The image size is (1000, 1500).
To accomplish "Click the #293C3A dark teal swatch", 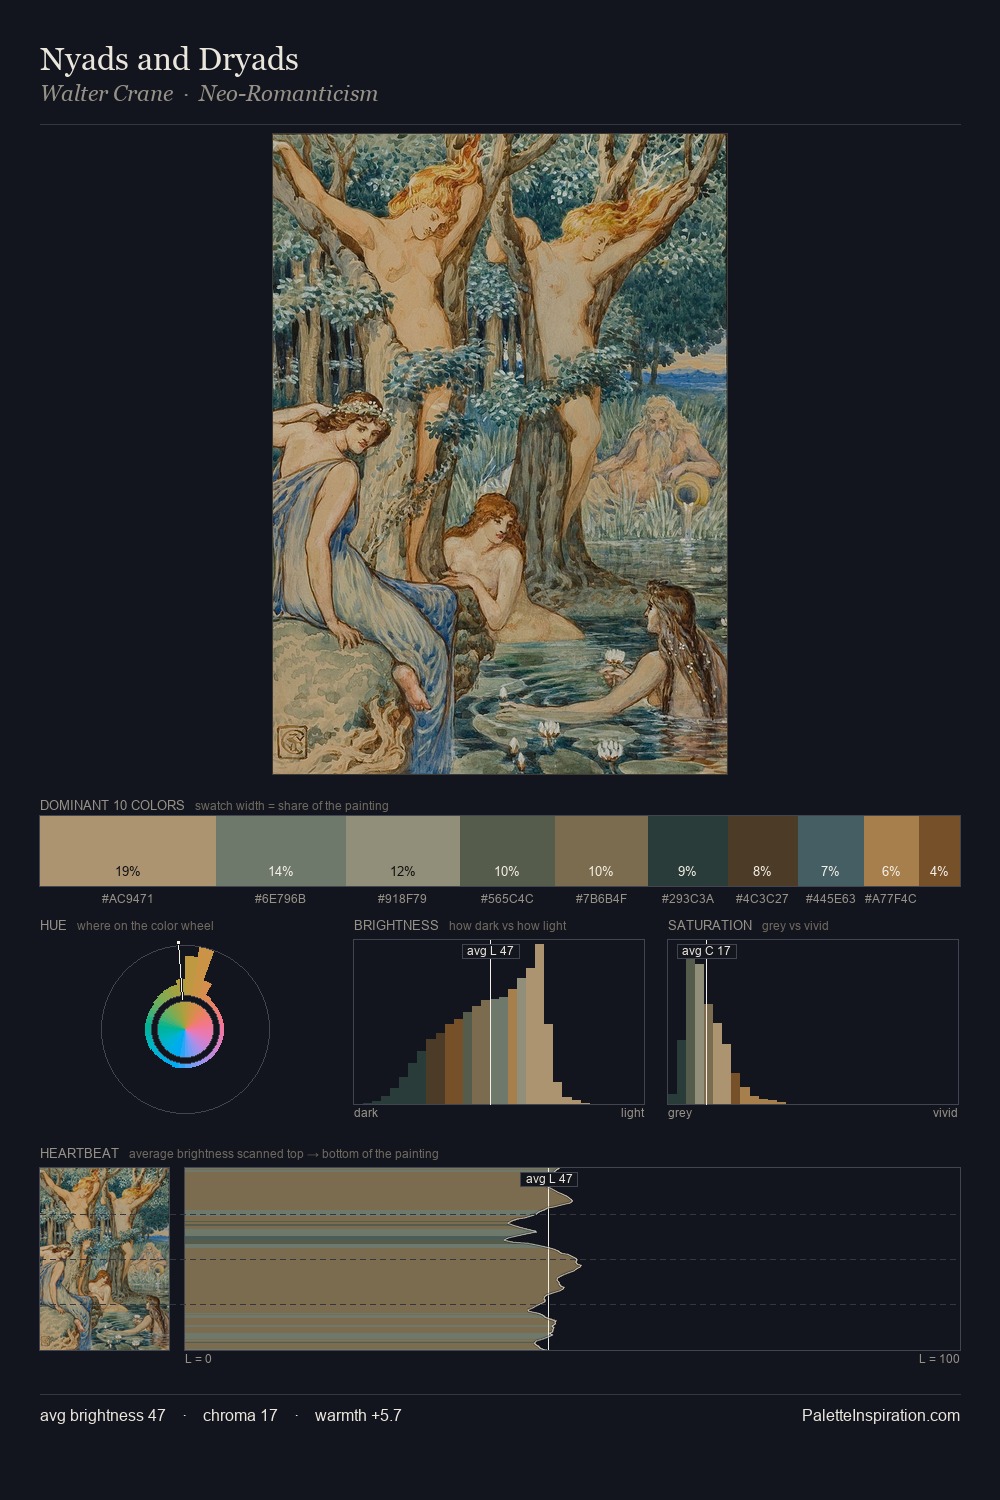I will (688, 851).
